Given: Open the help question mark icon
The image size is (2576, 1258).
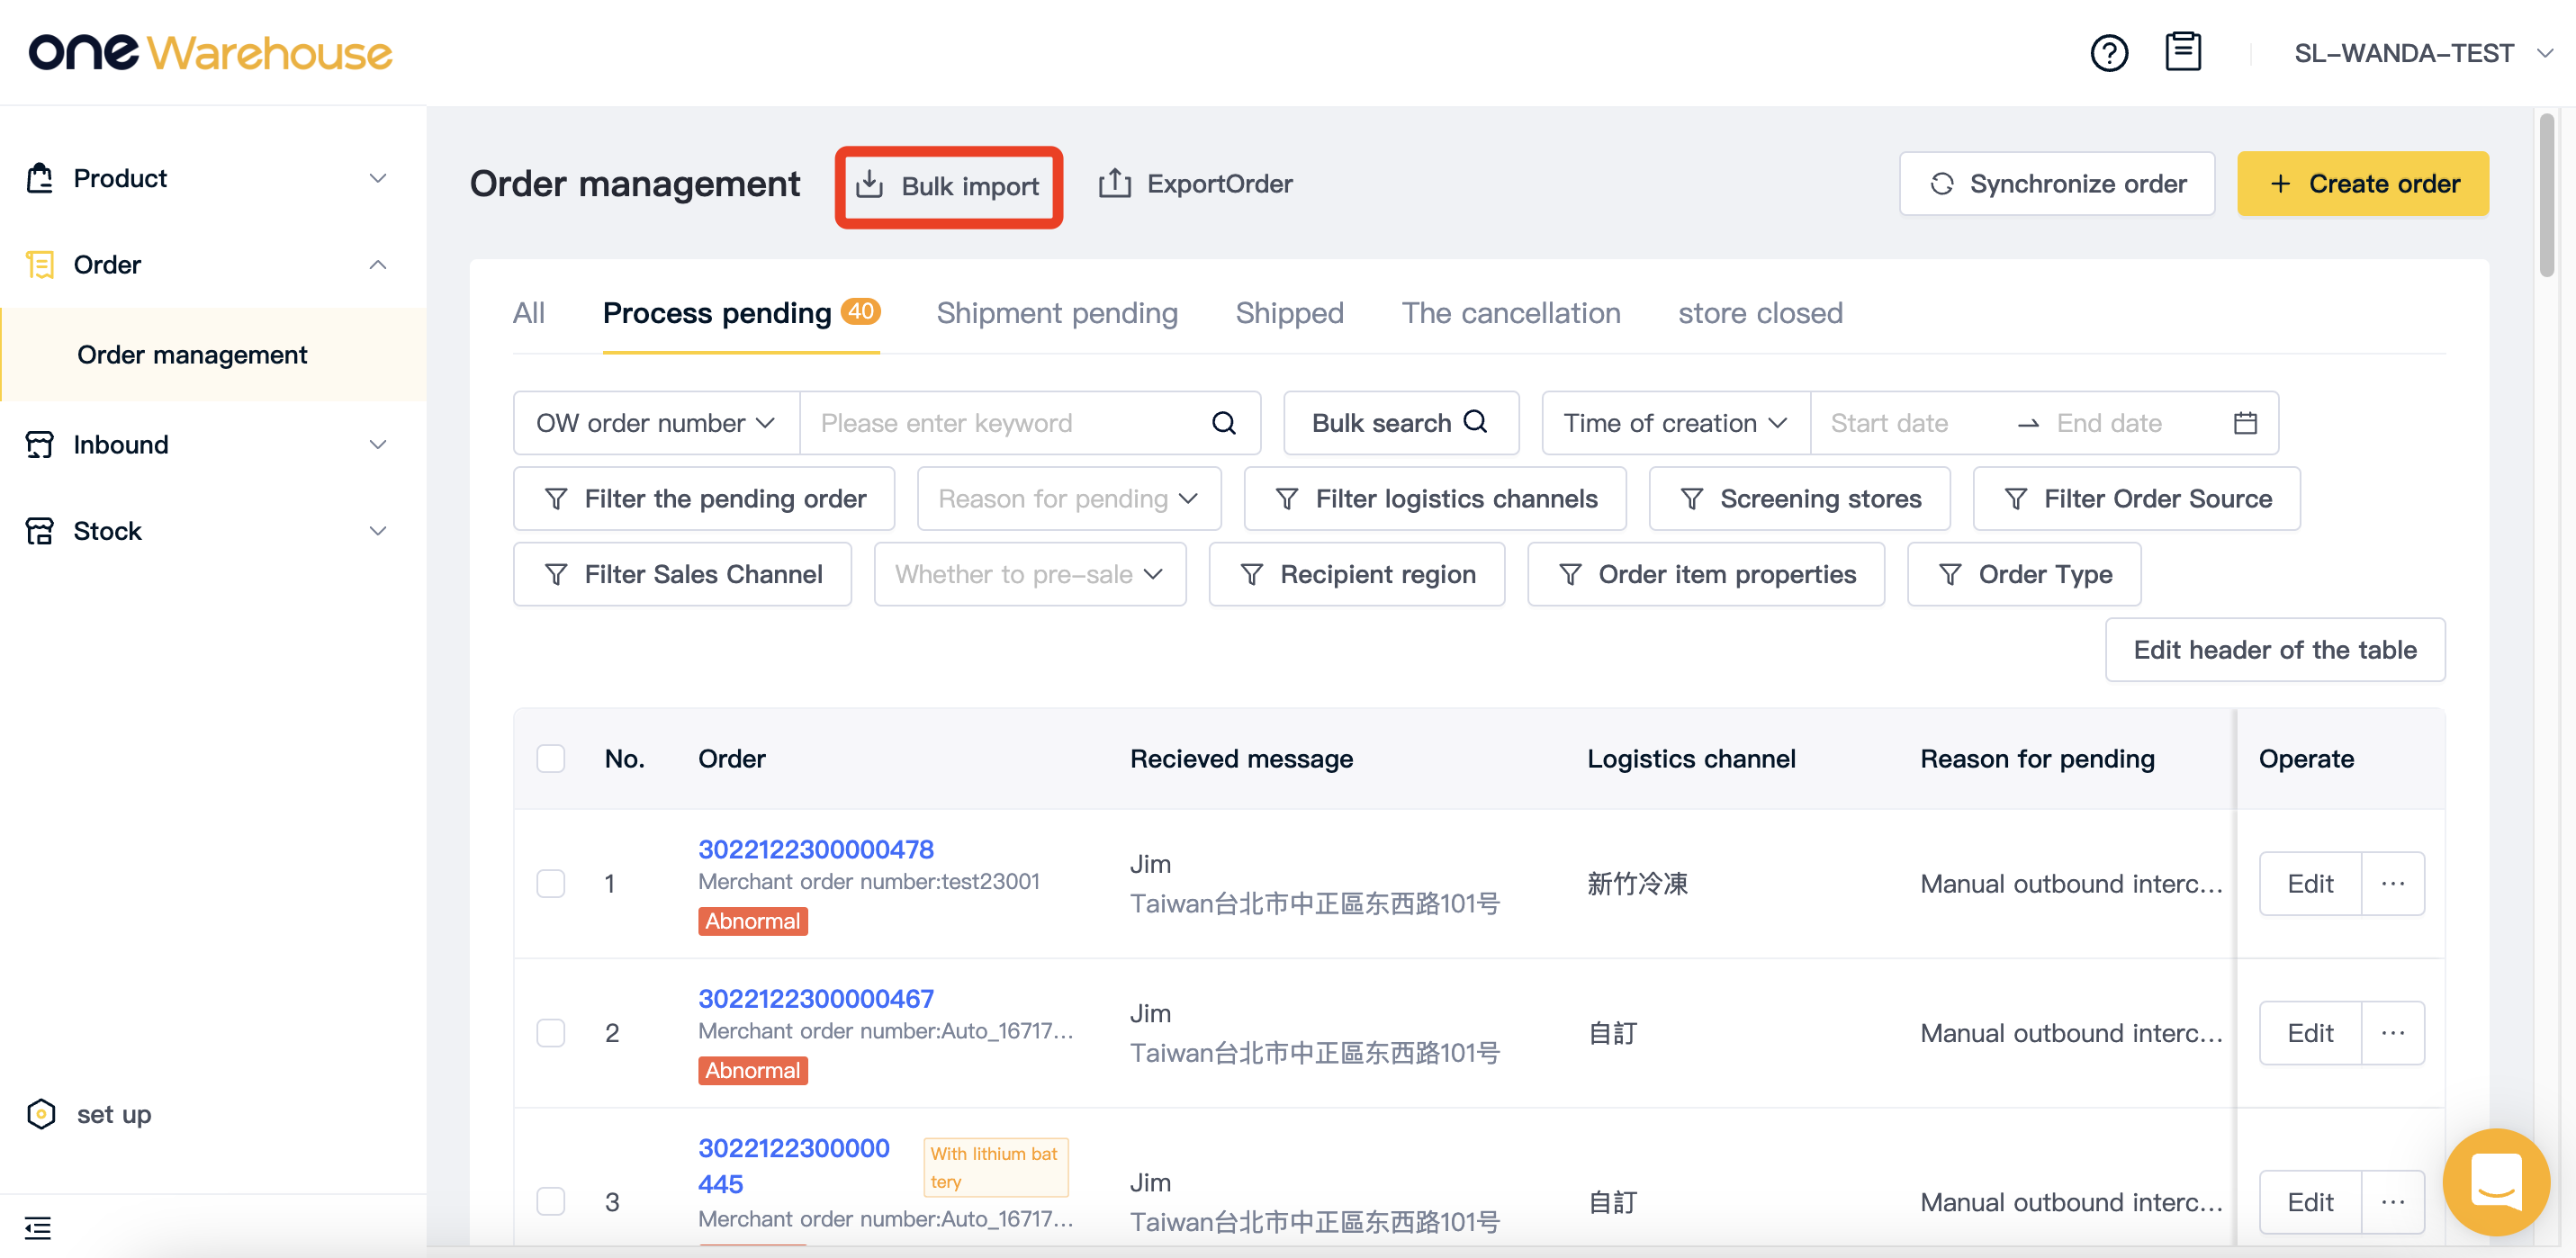Looking at the screenshot, I should pos(2109,53).
